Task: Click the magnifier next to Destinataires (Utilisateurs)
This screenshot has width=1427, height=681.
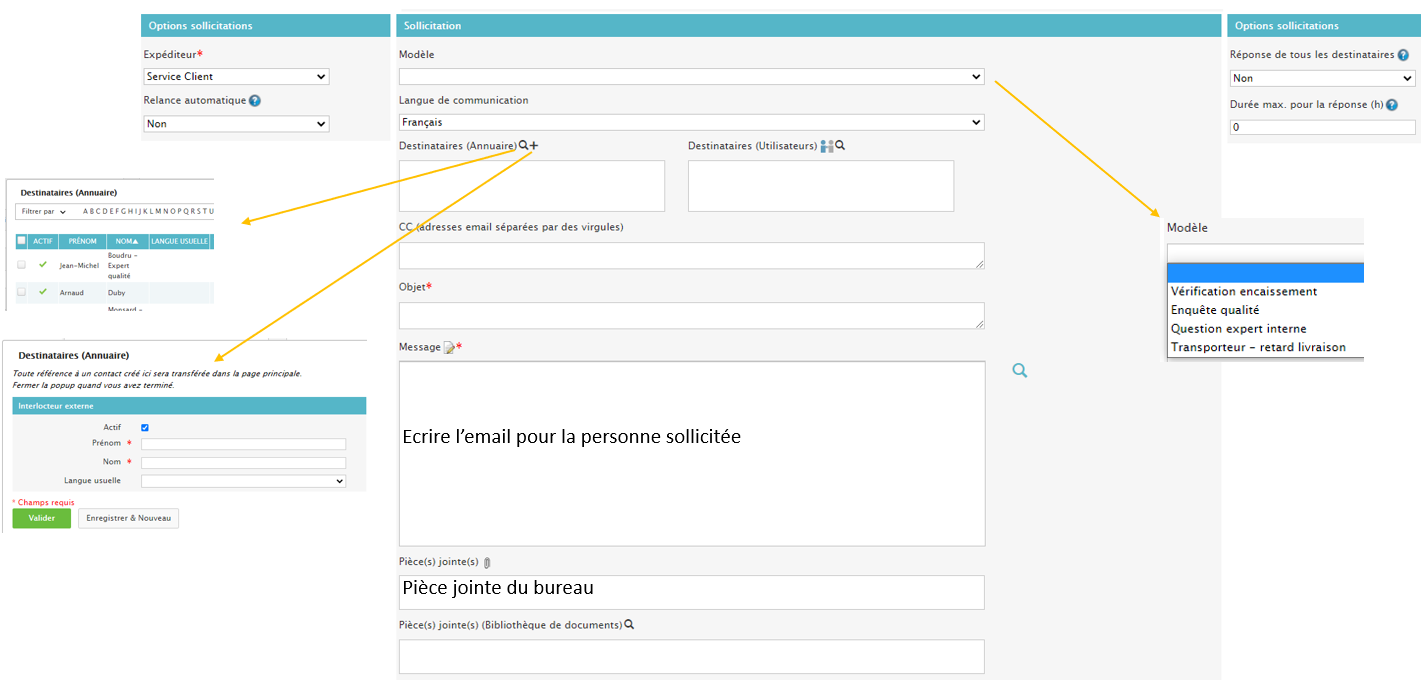Action: 840,146
